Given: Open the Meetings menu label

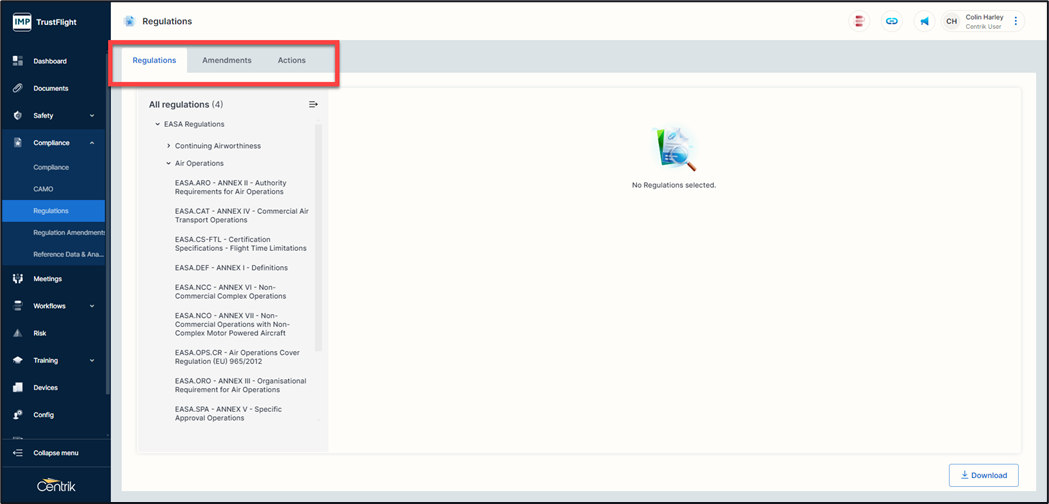Looking at the screenshot, I should click(x=47, y=279).
